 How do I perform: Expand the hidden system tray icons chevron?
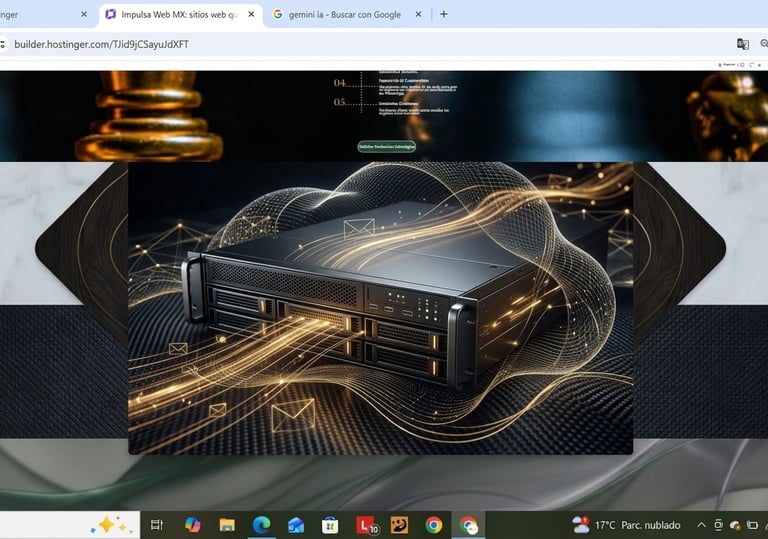[701, 525]
